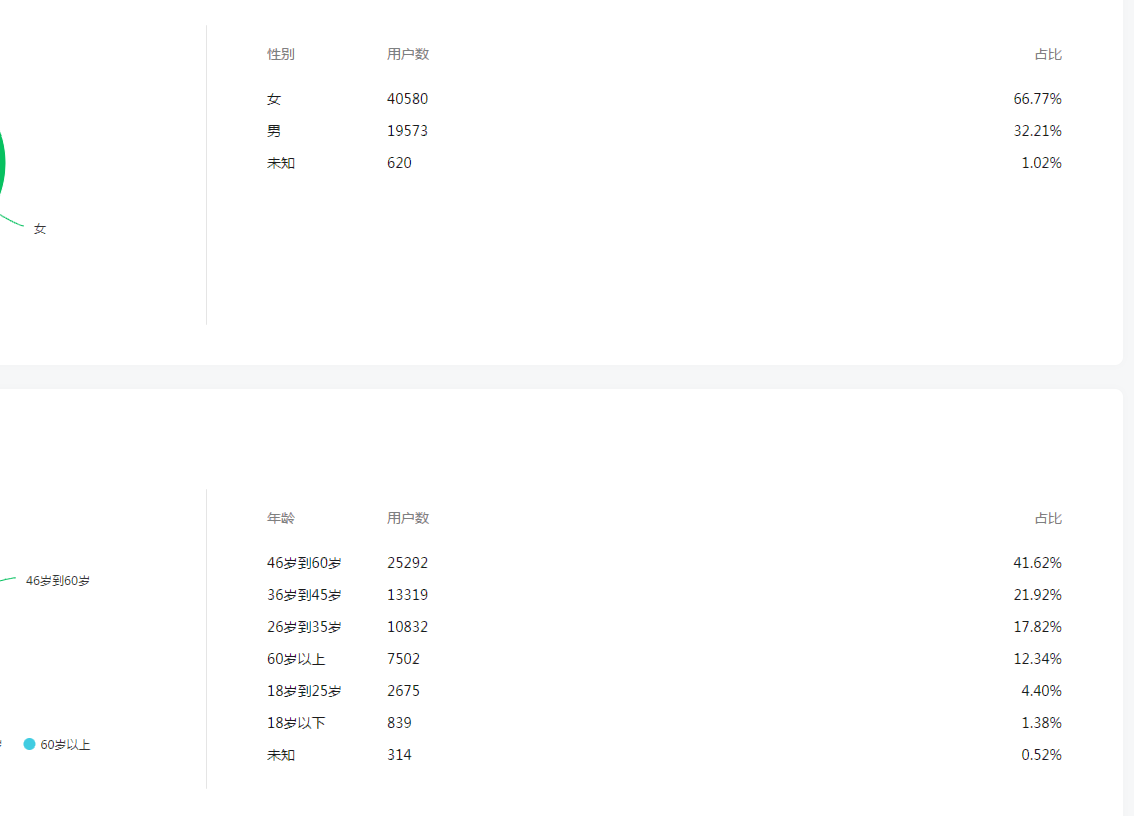The height and width of the screenshot is (816, 1134).
Task: Click the cyan 60岁以上 legend dot
Action: click(30, 744)
